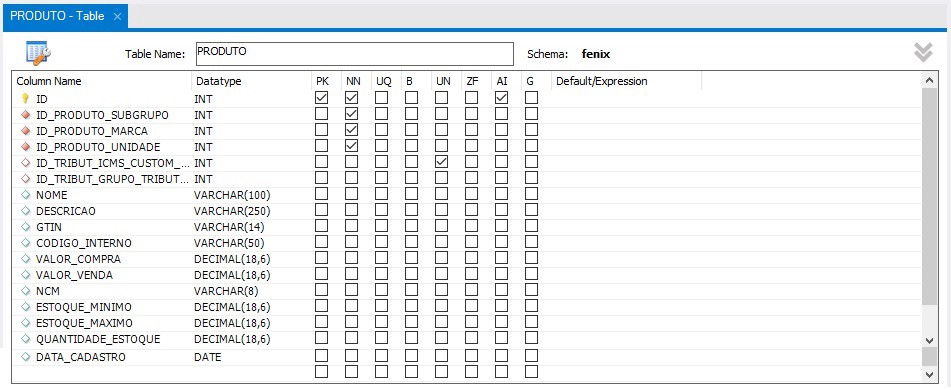Check the UQ checkbox for GTIN

point(381,226)
